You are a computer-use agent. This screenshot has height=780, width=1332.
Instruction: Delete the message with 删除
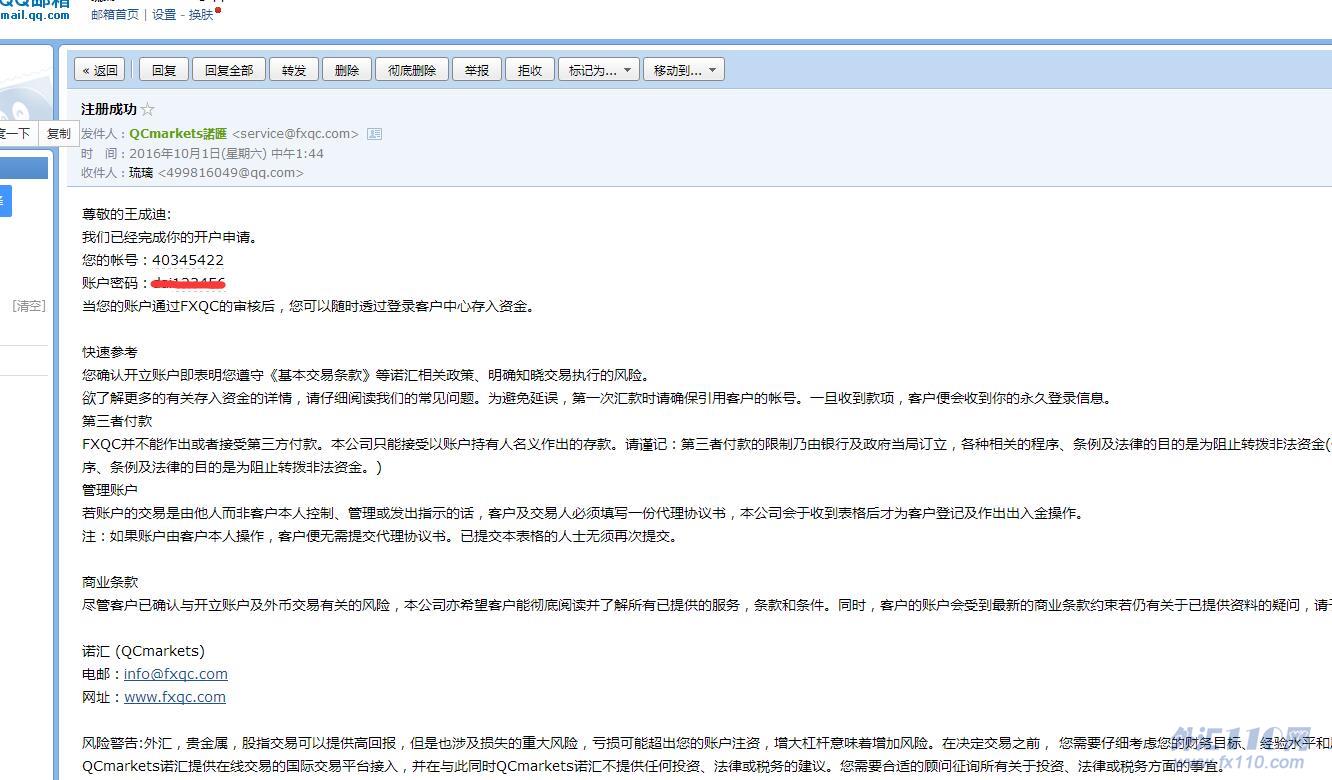coord(347,70)
